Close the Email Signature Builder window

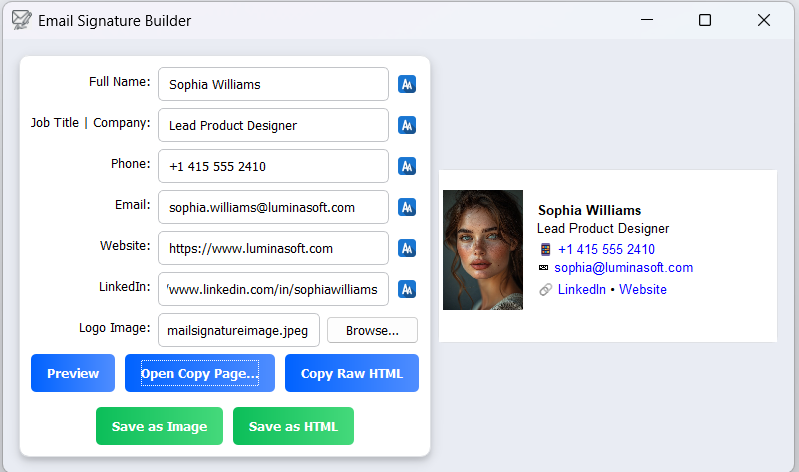point(764,20)
